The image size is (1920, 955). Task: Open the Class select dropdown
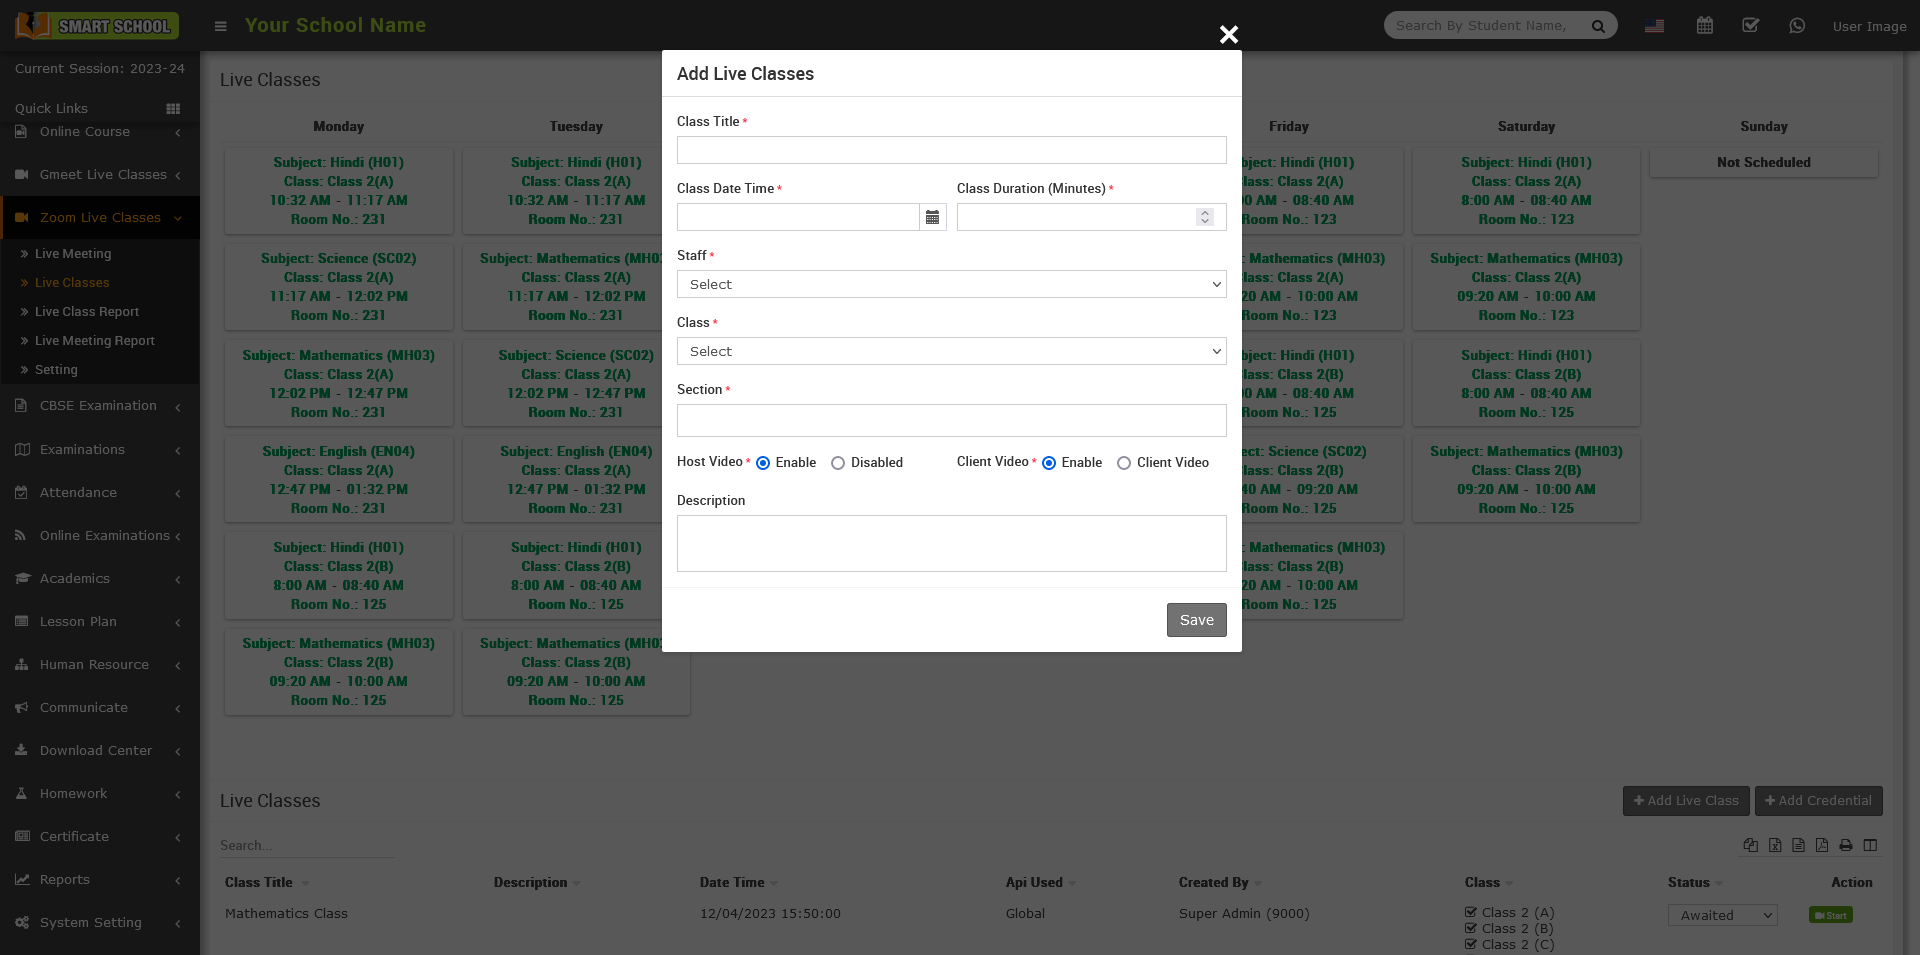(951, 351)
